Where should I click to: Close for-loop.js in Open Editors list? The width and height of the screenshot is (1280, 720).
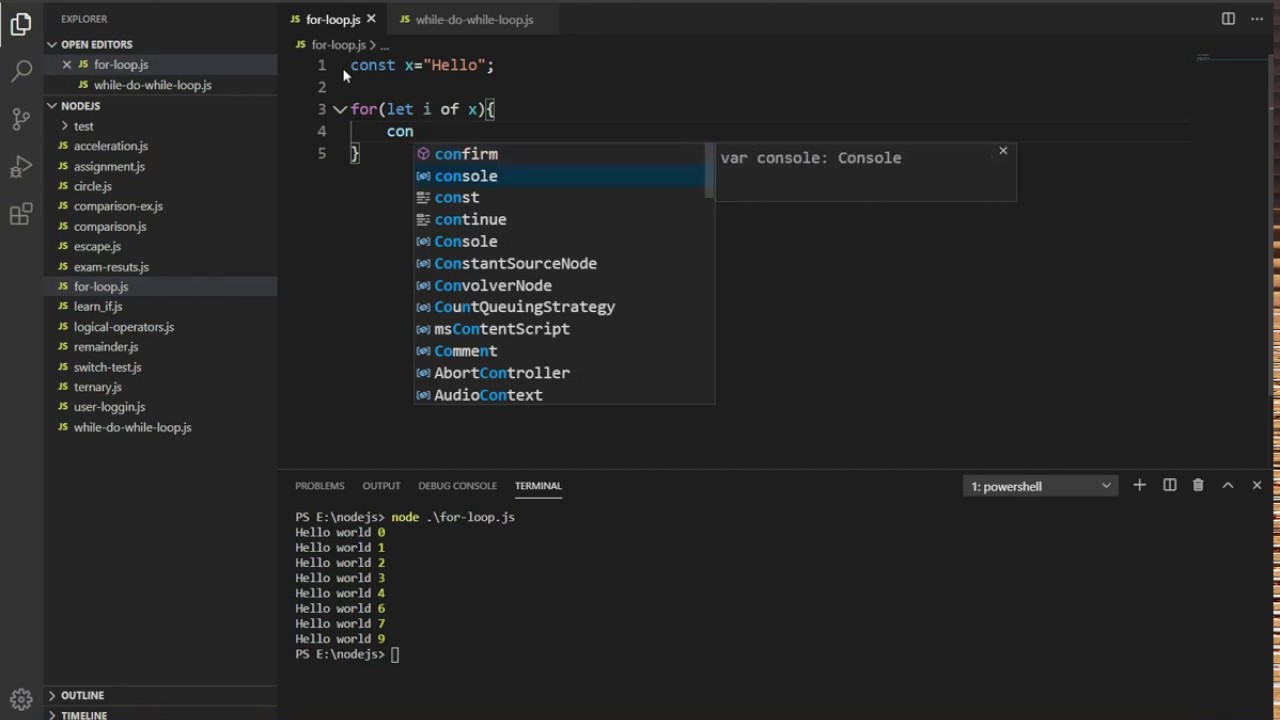pos(67,64)
